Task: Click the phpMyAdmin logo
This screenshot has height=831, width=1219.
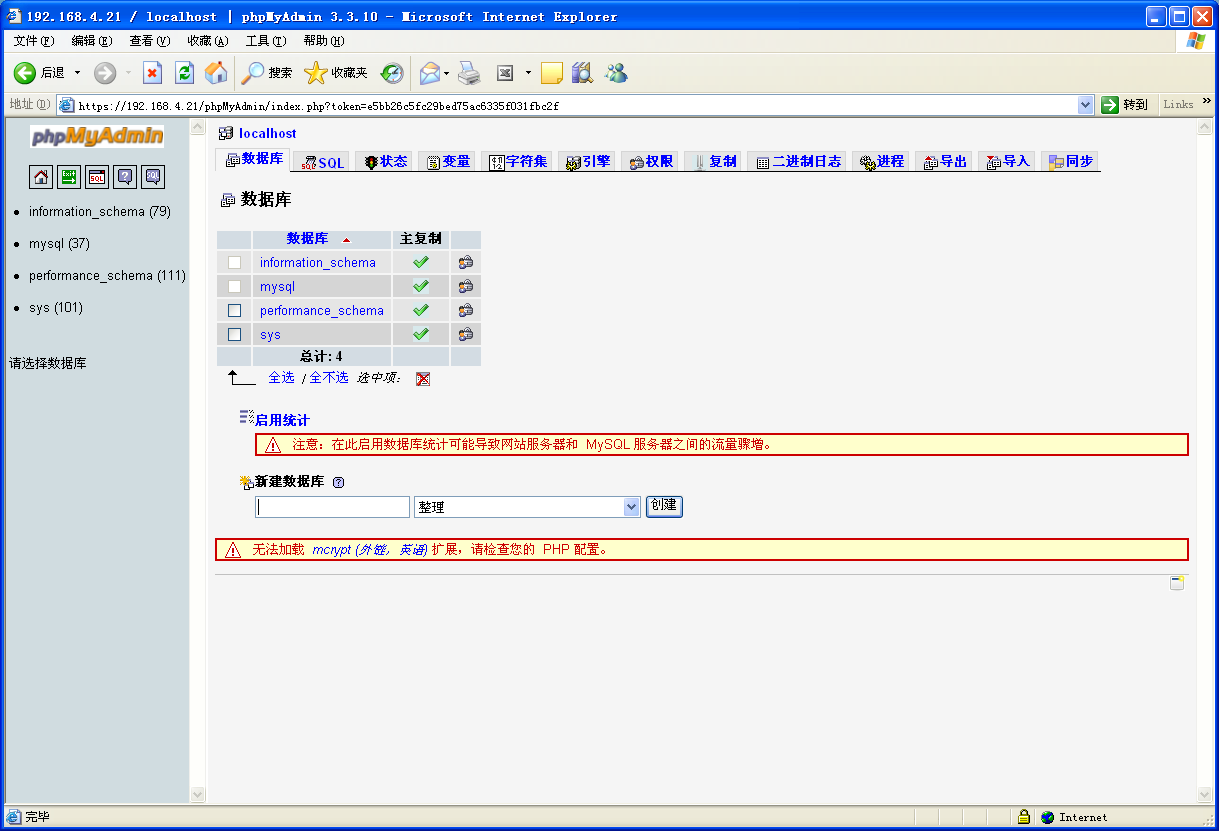Action: [x=97, y=137]
